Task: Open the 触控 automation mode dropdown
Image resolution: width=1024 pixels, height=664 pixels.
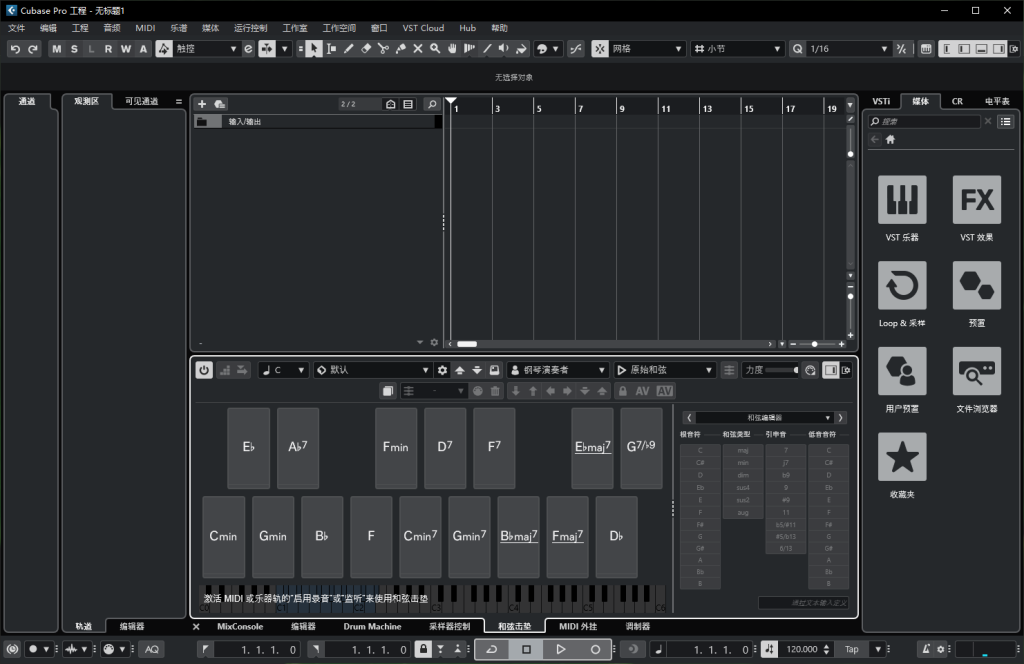Action: pos(206,49)
